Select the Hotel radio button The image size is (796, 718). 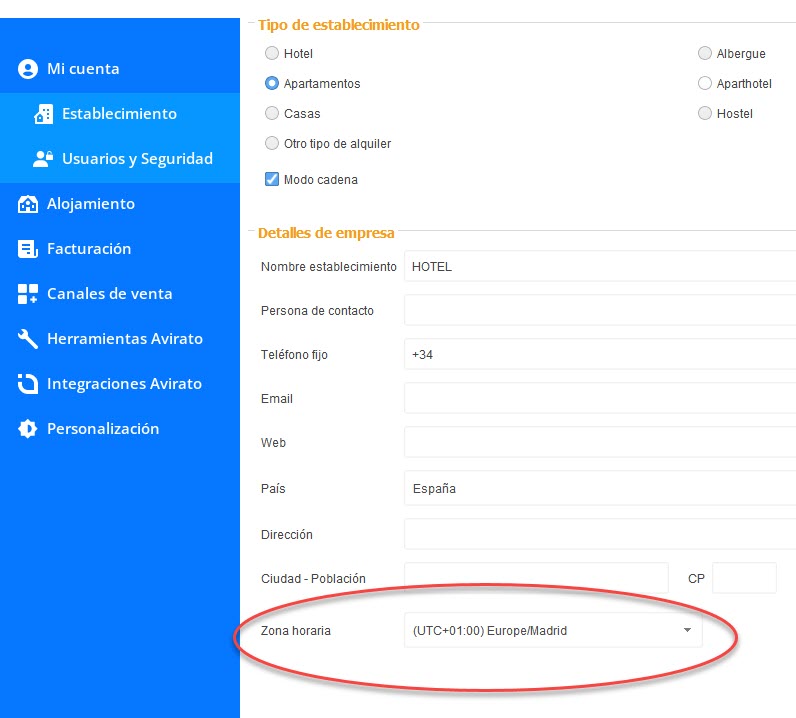tap(272, 54)
